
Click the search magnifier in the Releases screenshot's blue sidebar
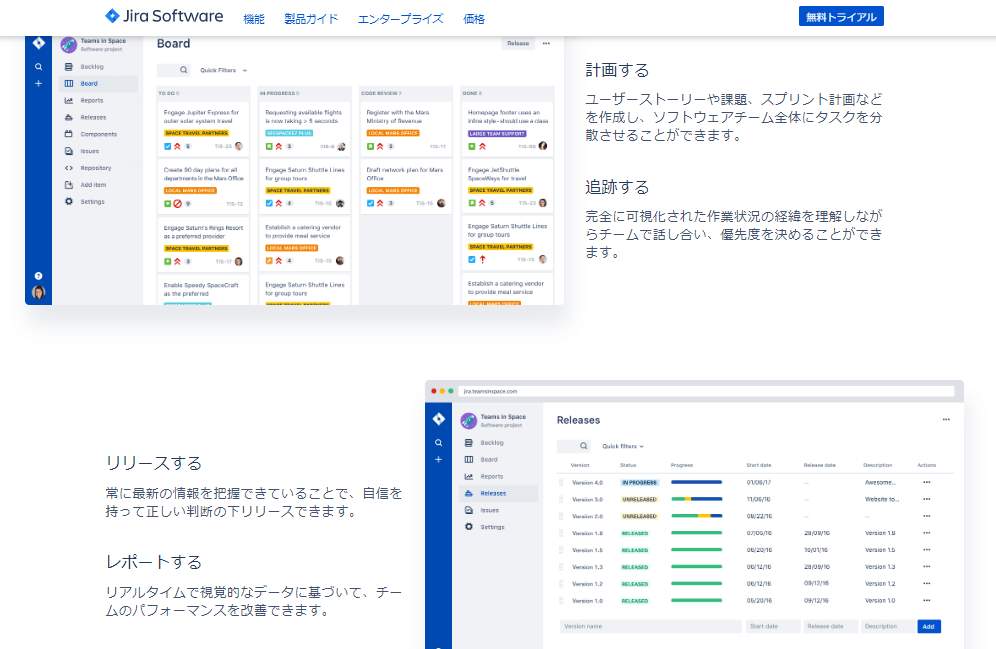pyautogui.click(x=438, y=443)
